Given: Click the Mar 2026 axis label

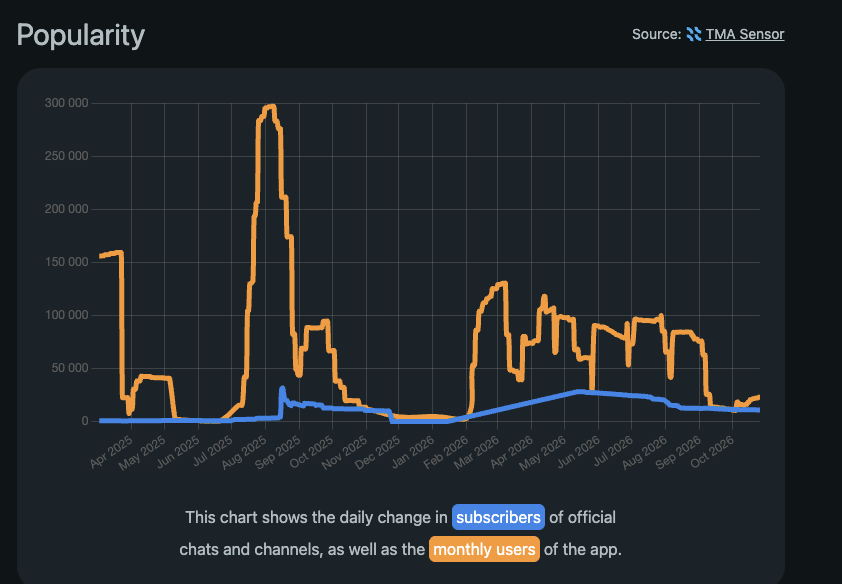Looking at the screenshot, I should (477, 452).
